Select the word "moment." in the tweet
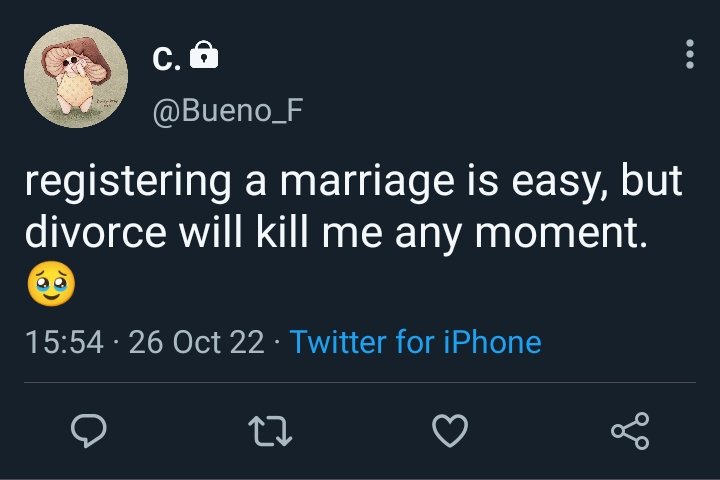The width and height of the screenshot is (720, 480). [561, 232]
